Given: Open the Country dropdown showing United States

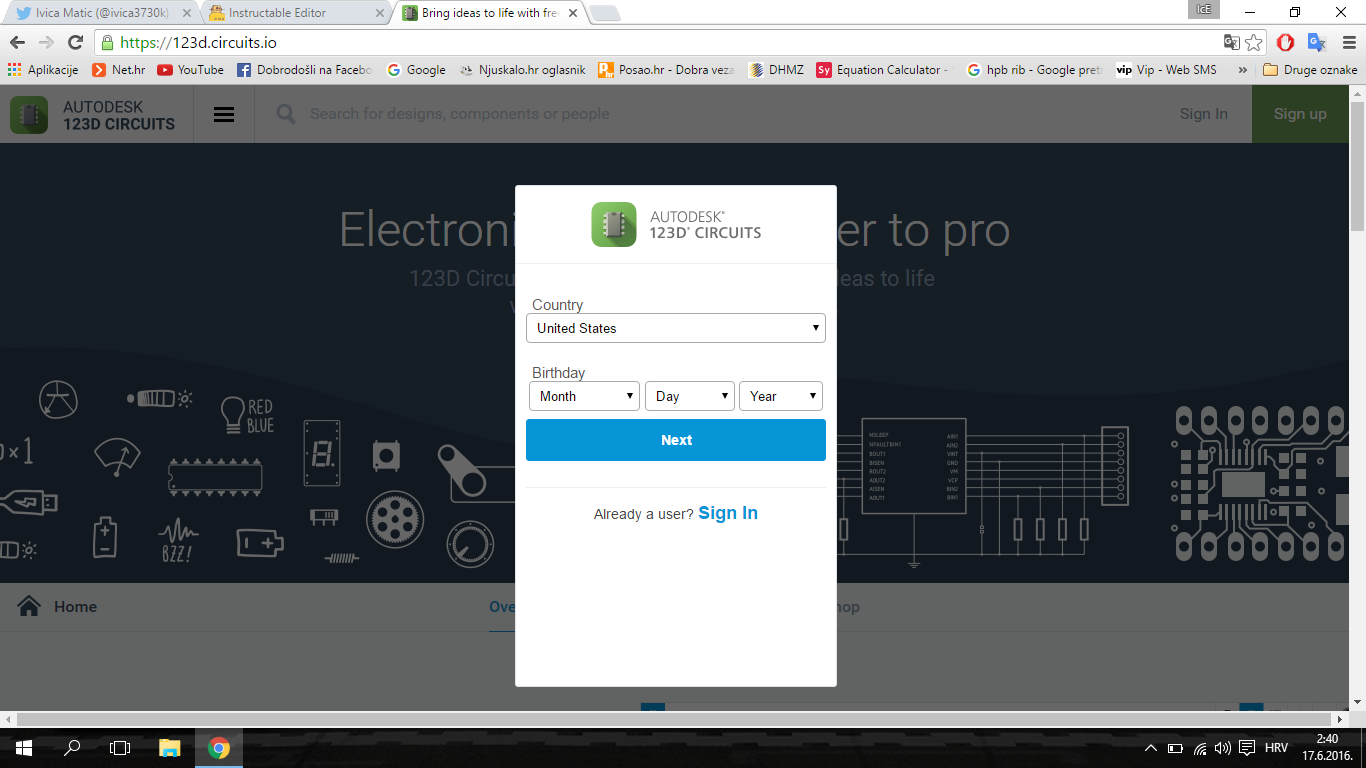Looking at the screenshot, I should pos(675,328).
